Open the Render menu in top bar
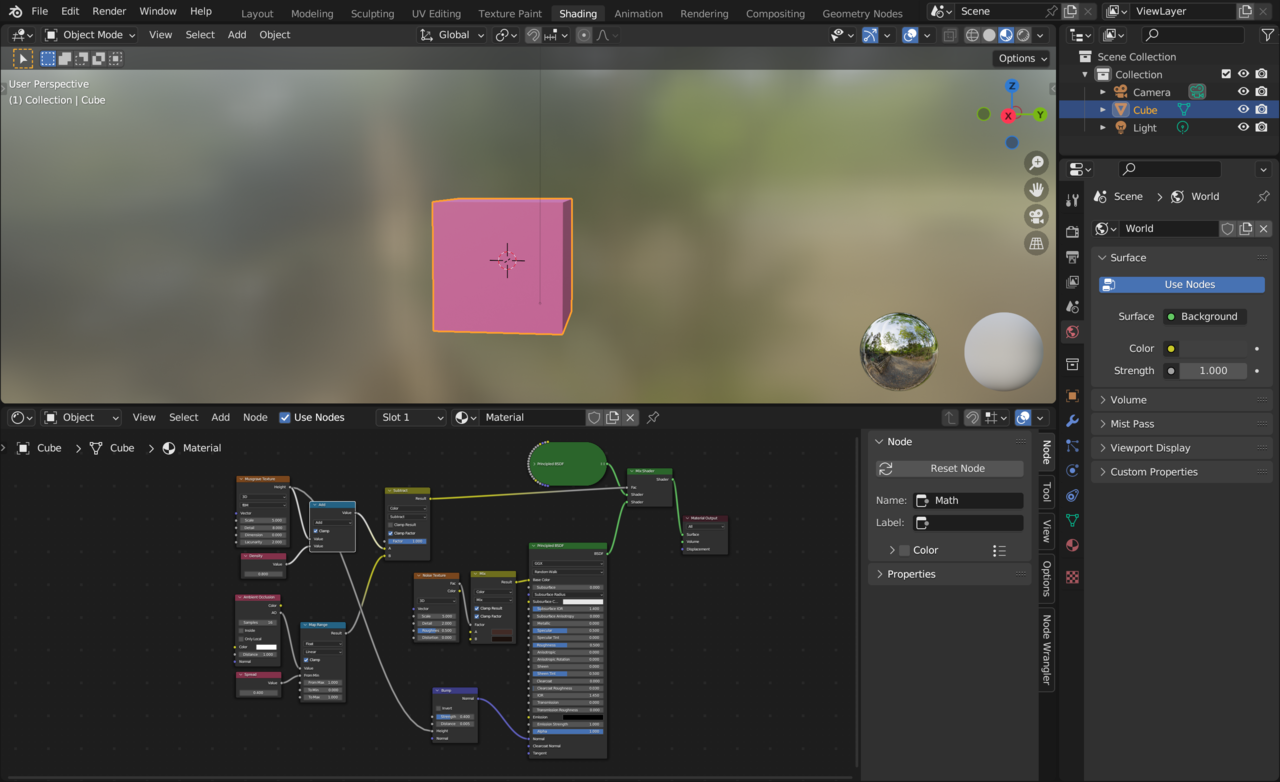The width and height of the screenshot is (1280, 782). [x=109, y=11]
